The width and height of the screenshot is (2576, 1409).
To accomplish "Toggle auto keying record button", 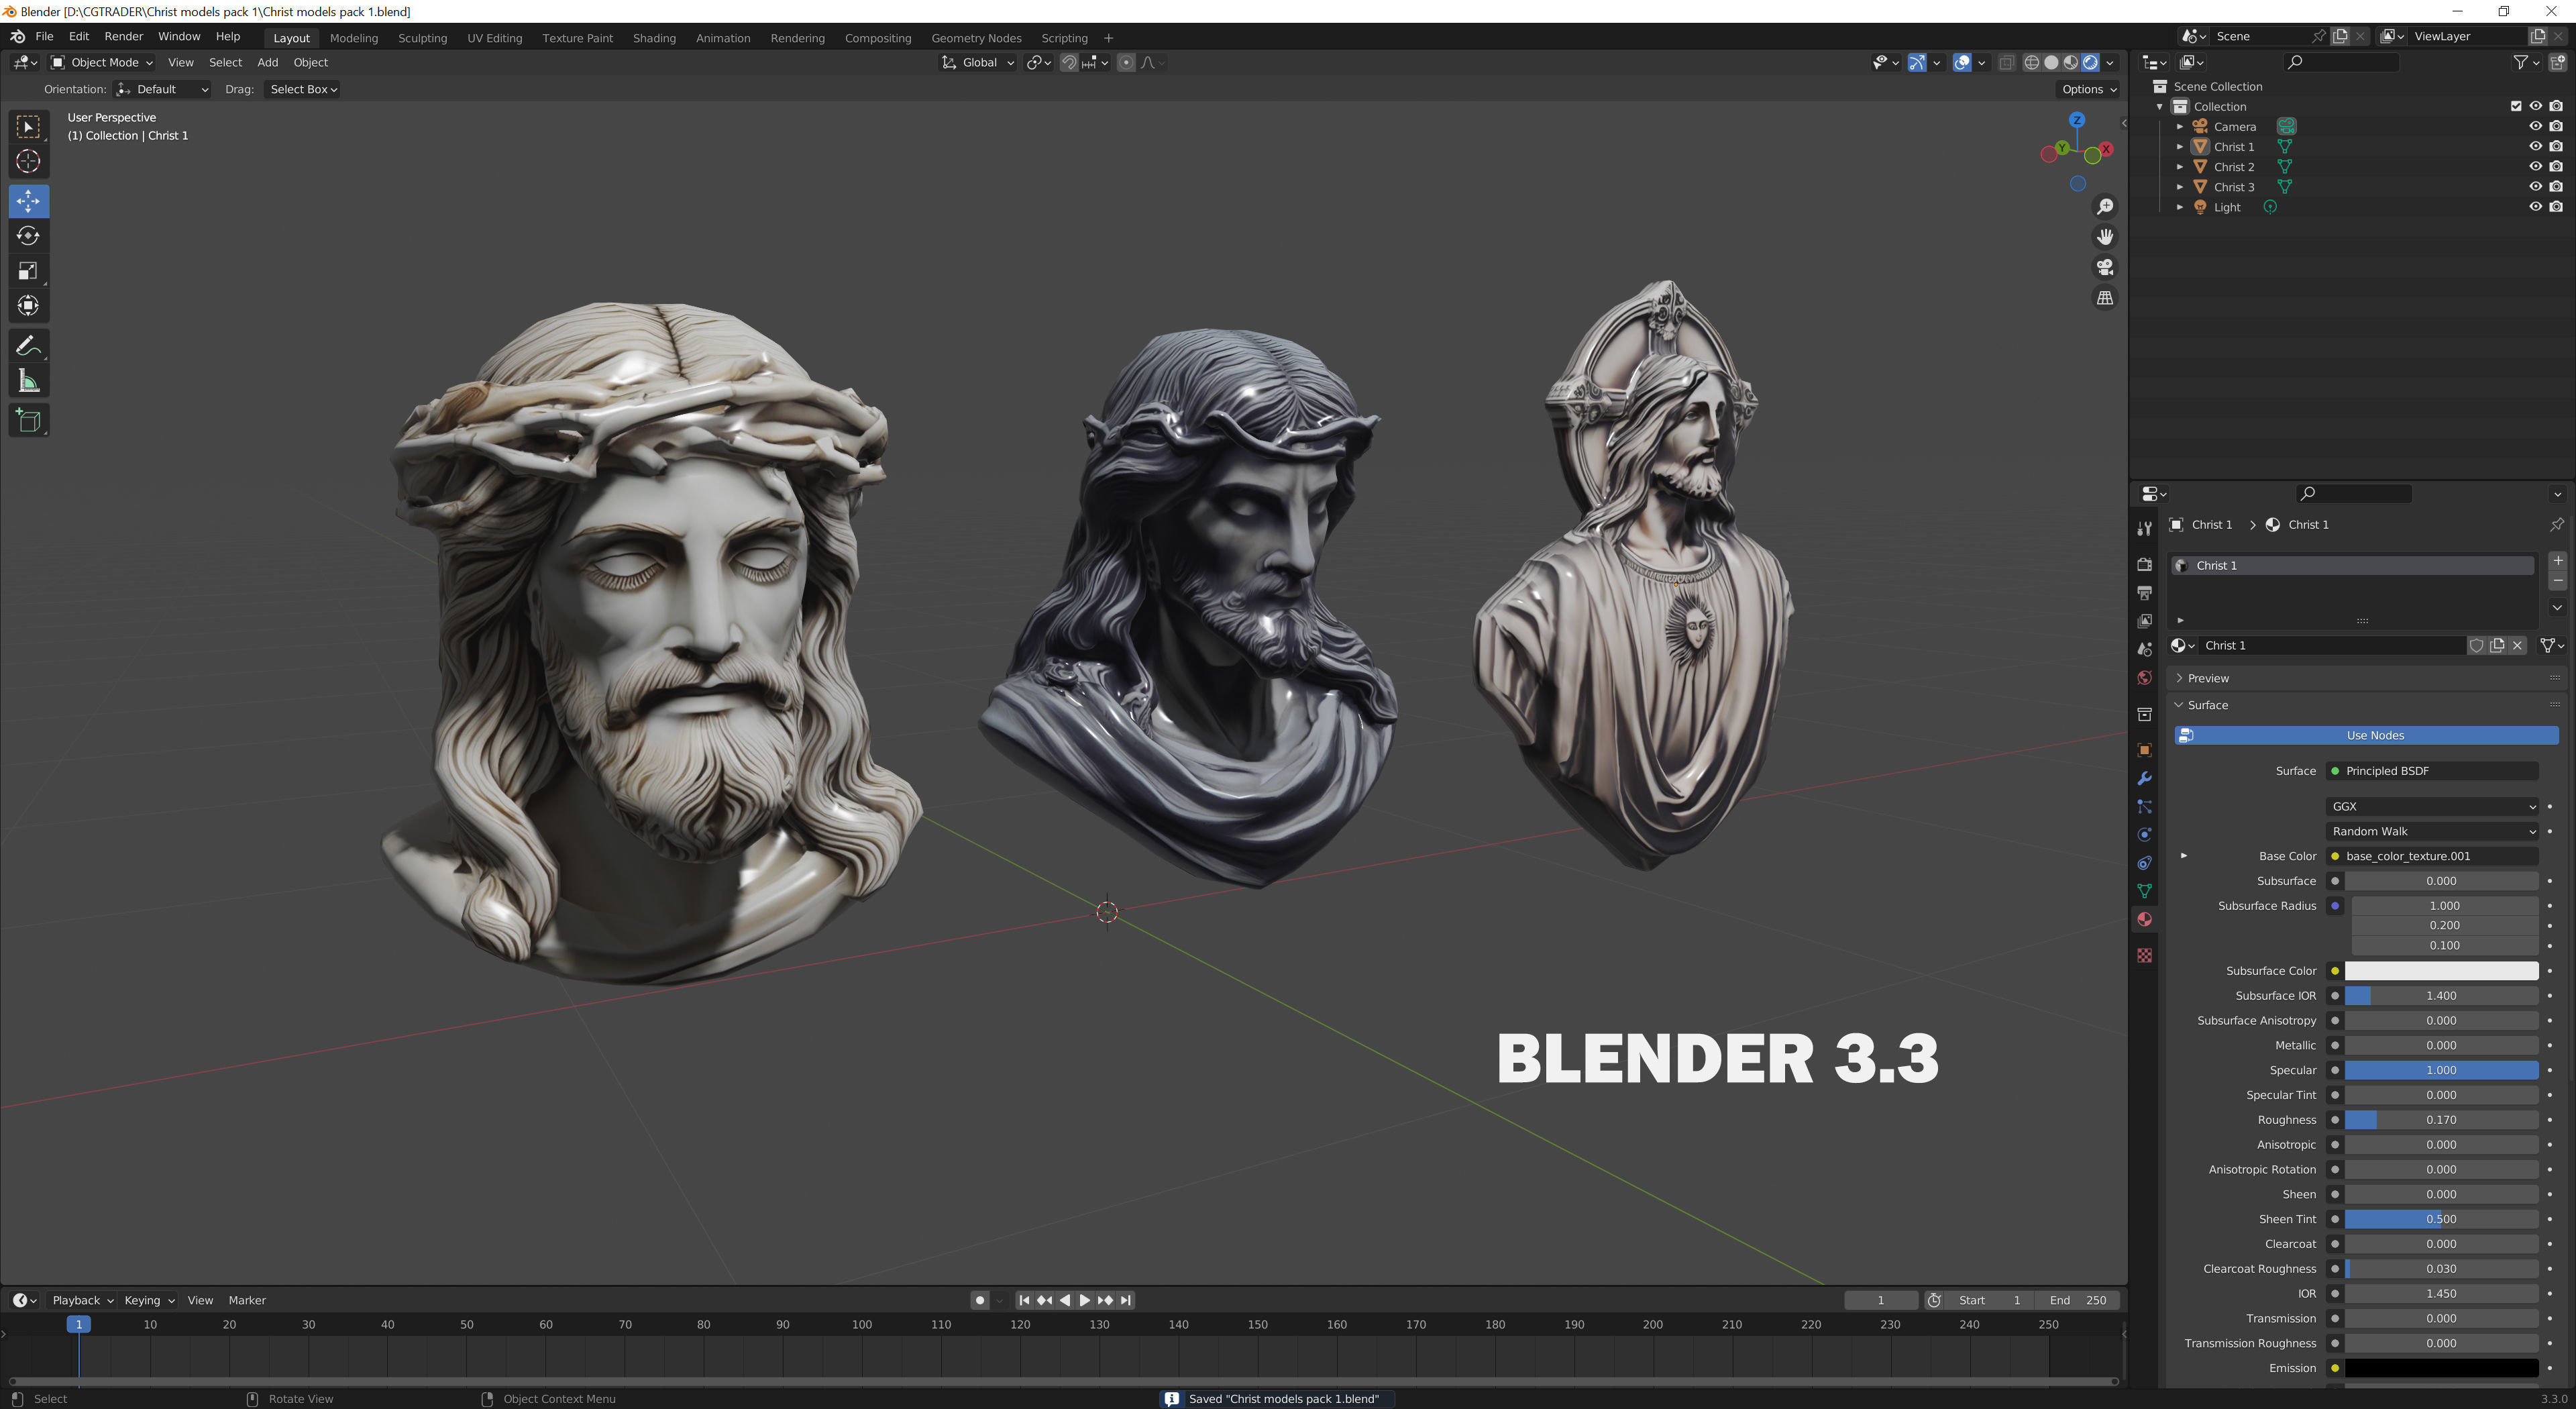I will tap(979, 1300).
